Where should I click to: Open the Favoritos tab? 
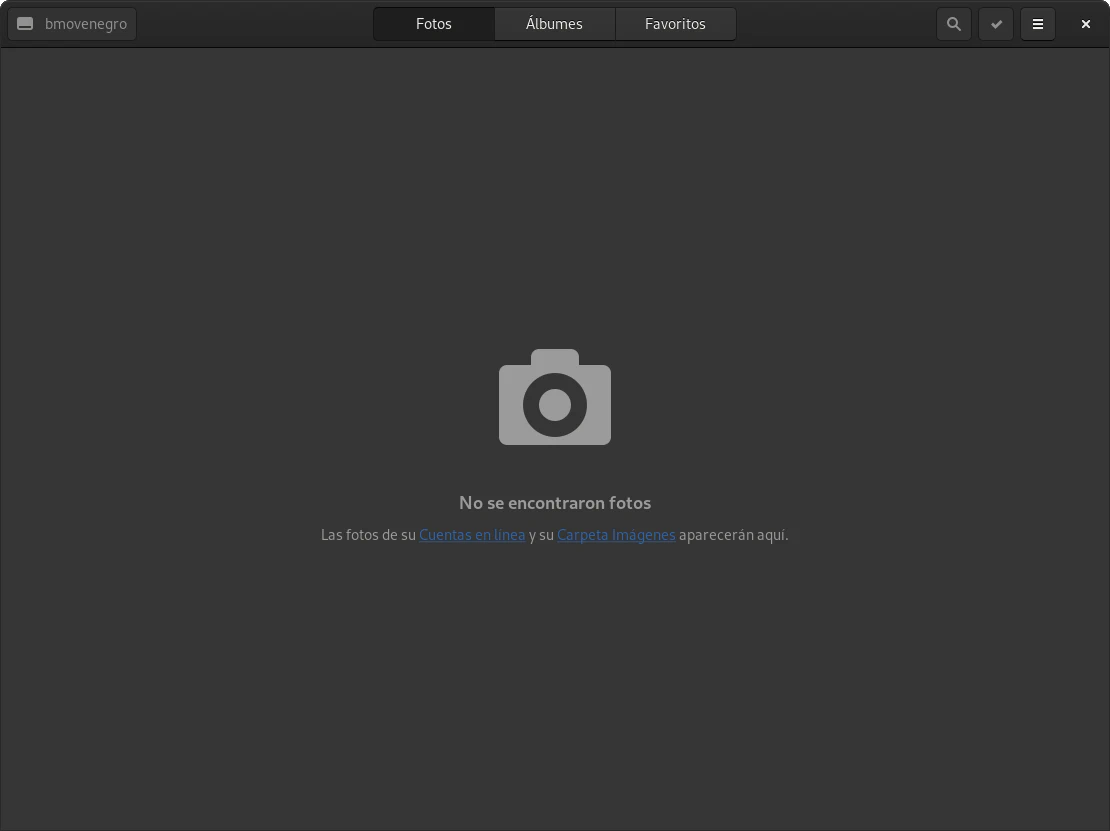[675, 24]
